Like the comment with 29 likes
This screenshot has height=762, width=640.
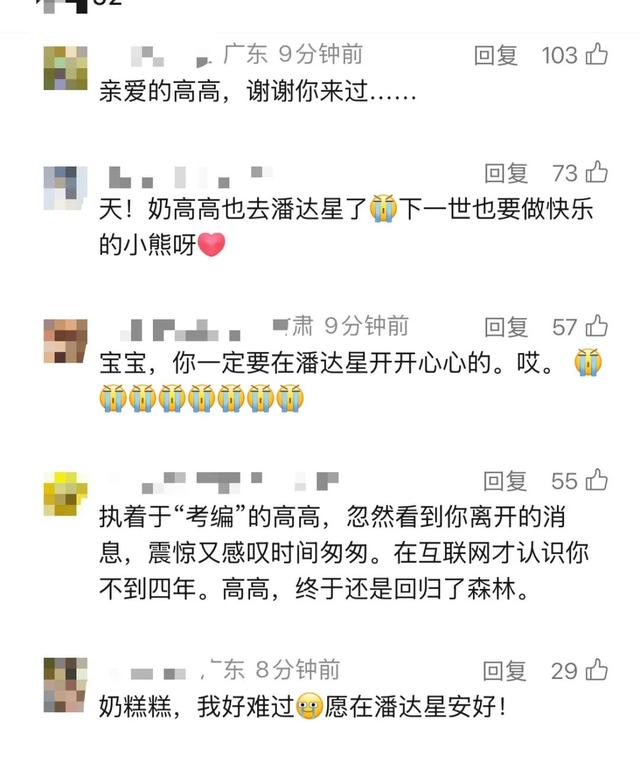point(597,670)
